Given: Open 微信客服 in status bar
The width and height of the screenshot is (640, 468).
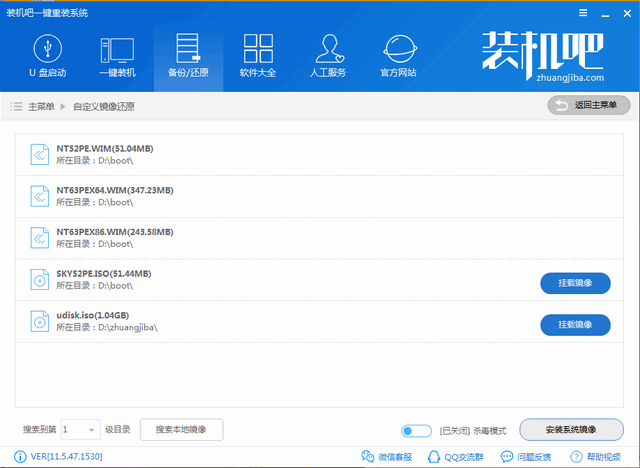Looking at the screenshot, I should [x=384, y=457].
